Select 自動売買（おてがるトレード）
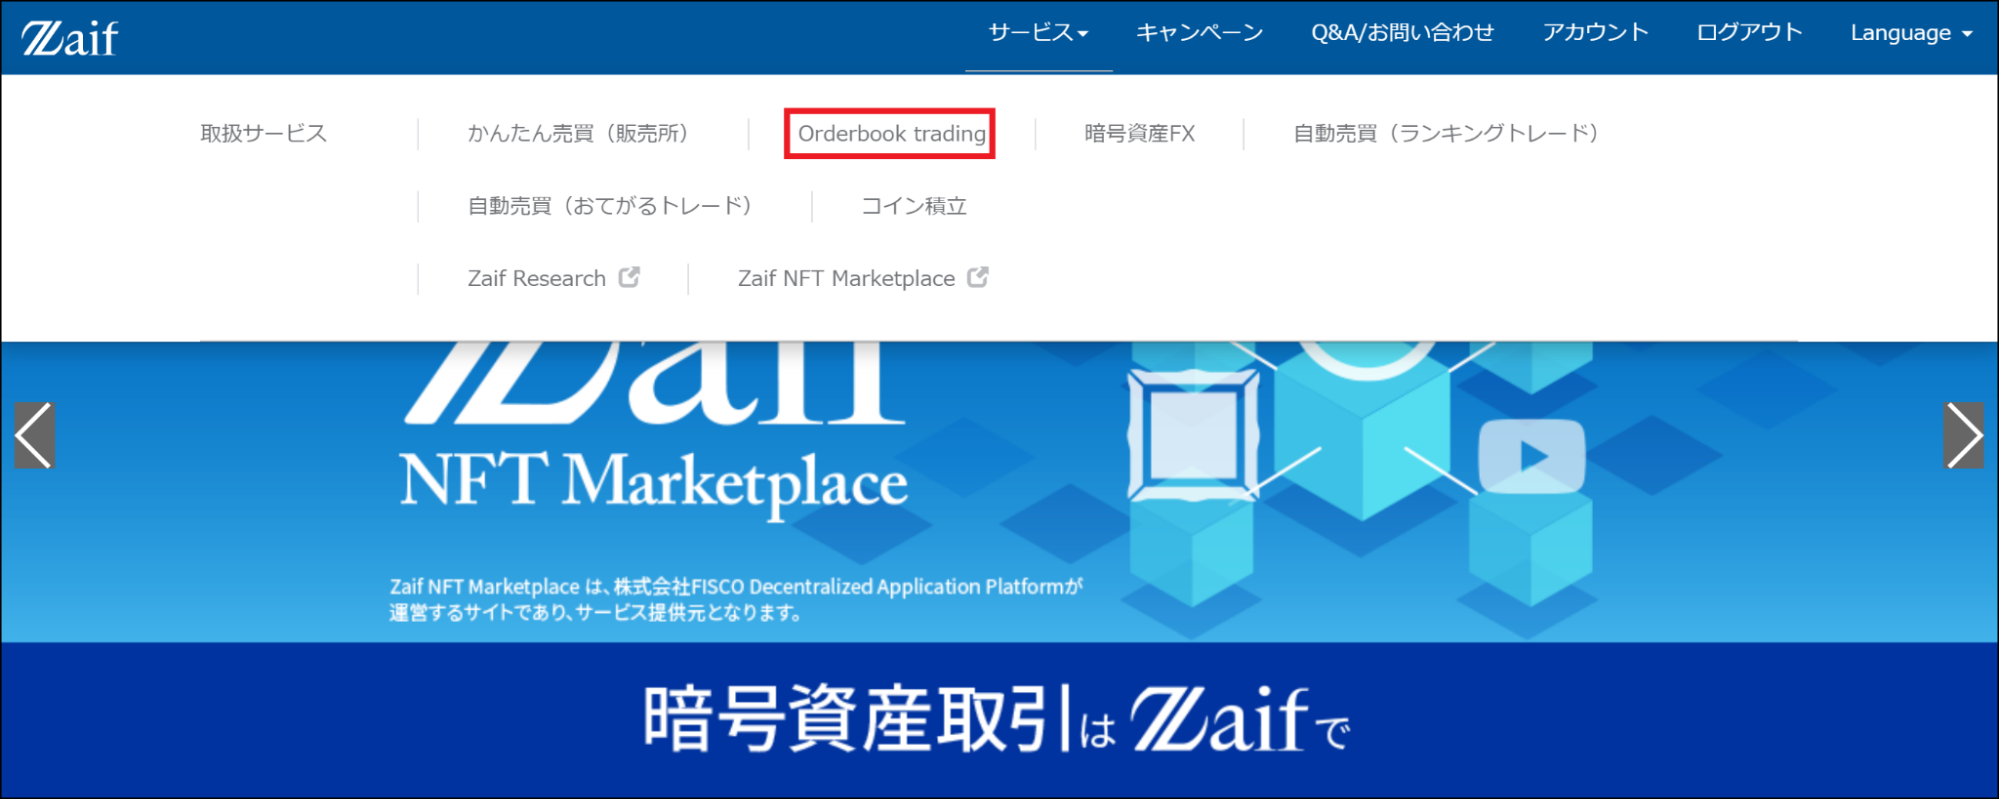The image size is (1999, 800). pos(610,206)
